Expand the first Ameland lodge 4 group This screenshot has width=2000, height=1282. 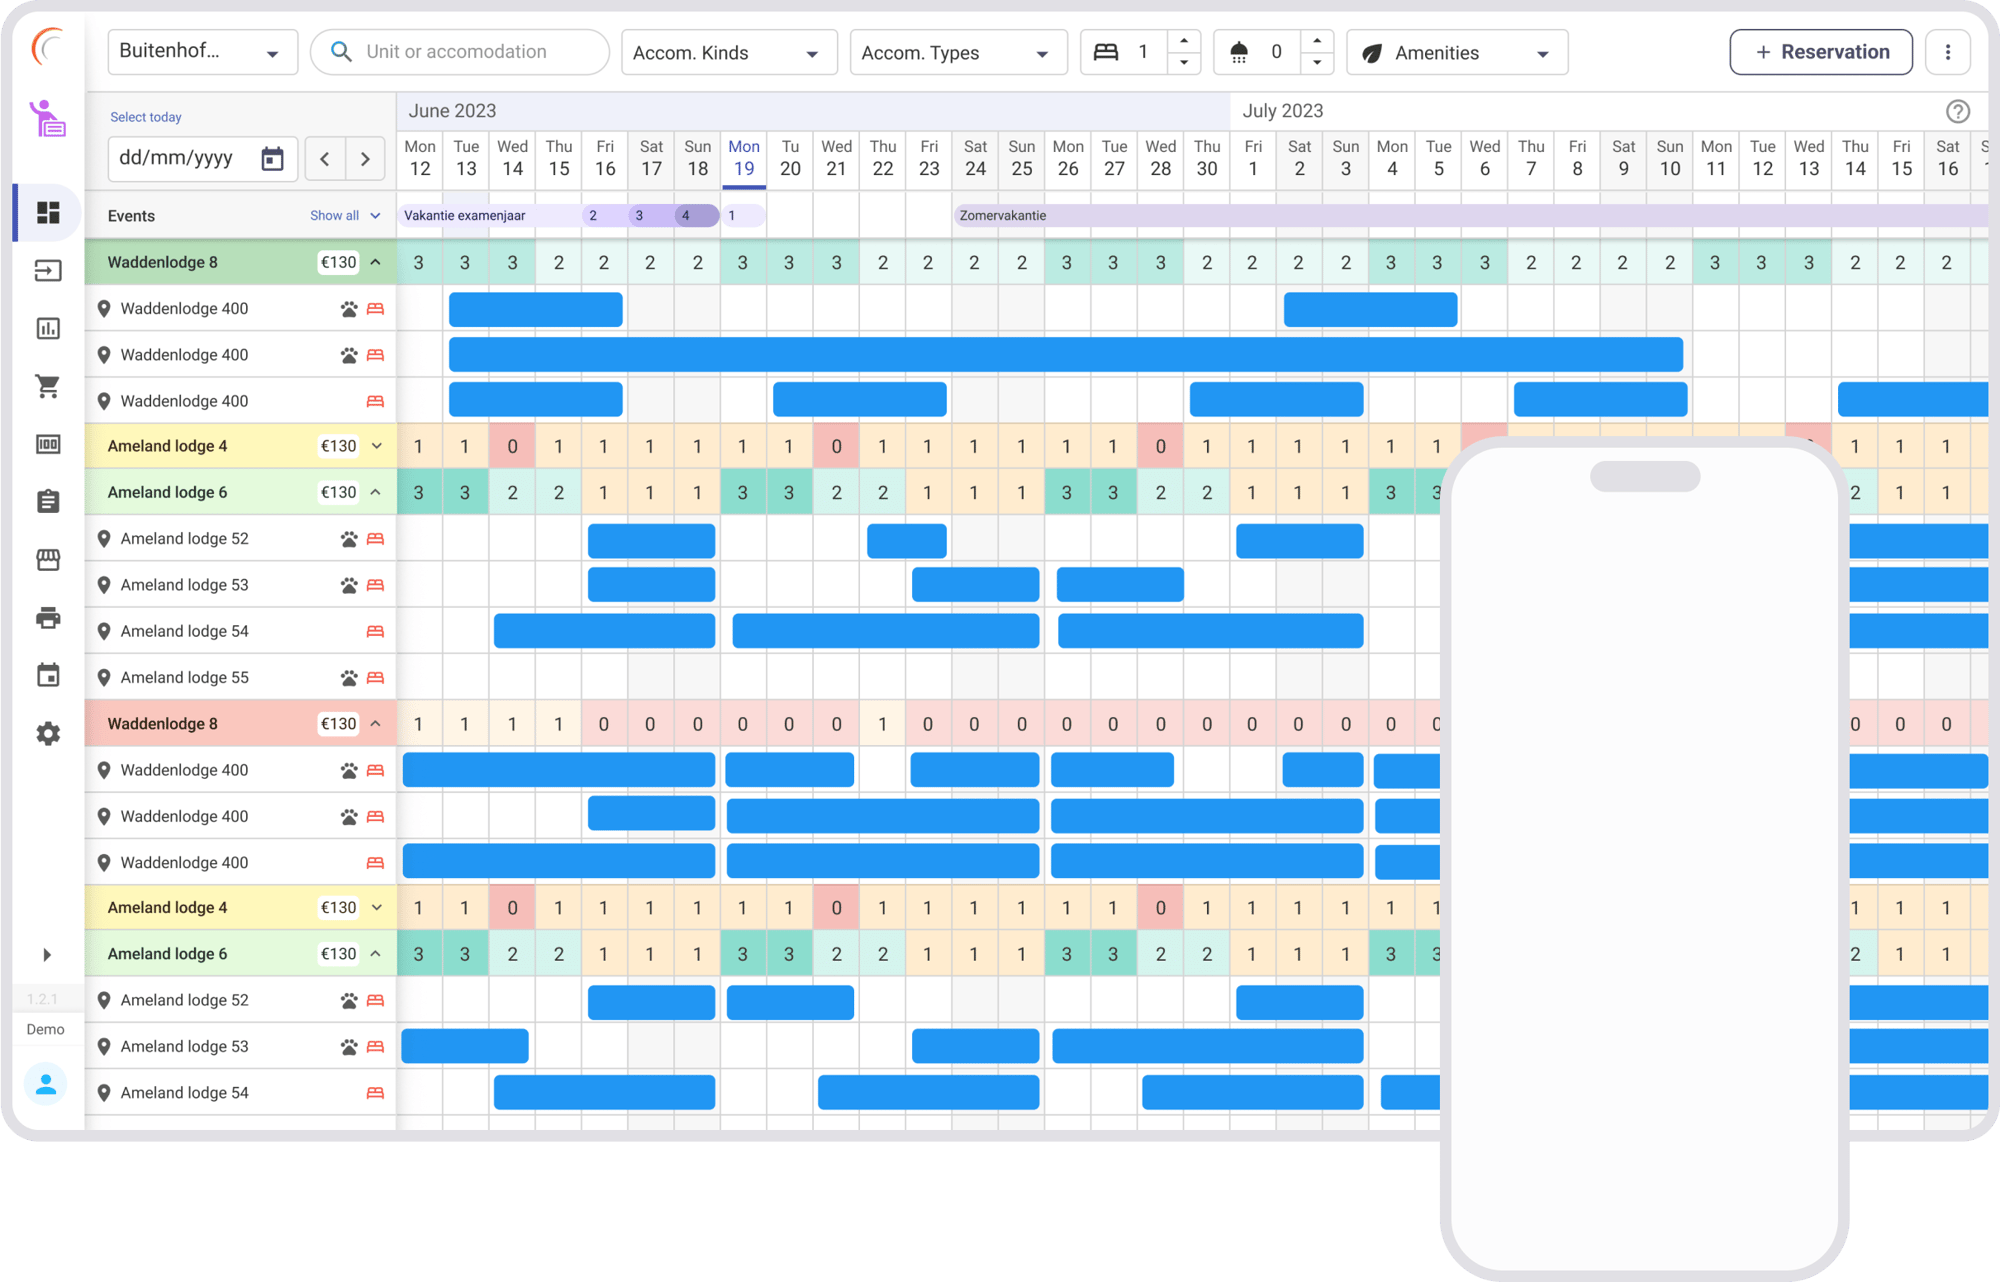[376, 446]
